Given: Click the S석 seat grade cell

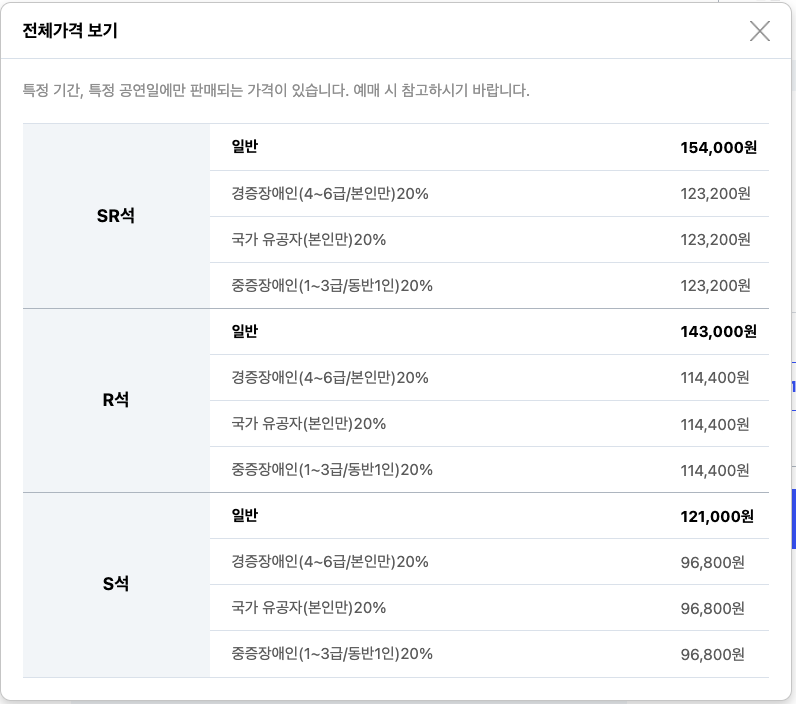Looking at the screenshot, I should click(x=116, y=584).
